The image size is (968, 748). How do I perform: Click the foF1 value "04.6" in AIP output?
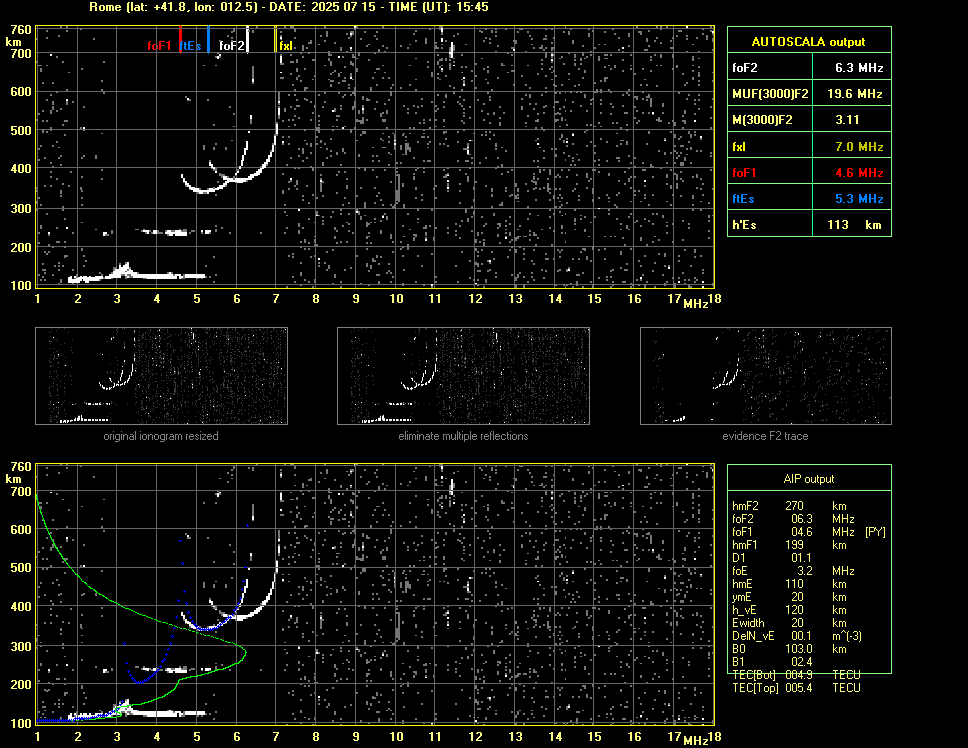click(801, 532)
